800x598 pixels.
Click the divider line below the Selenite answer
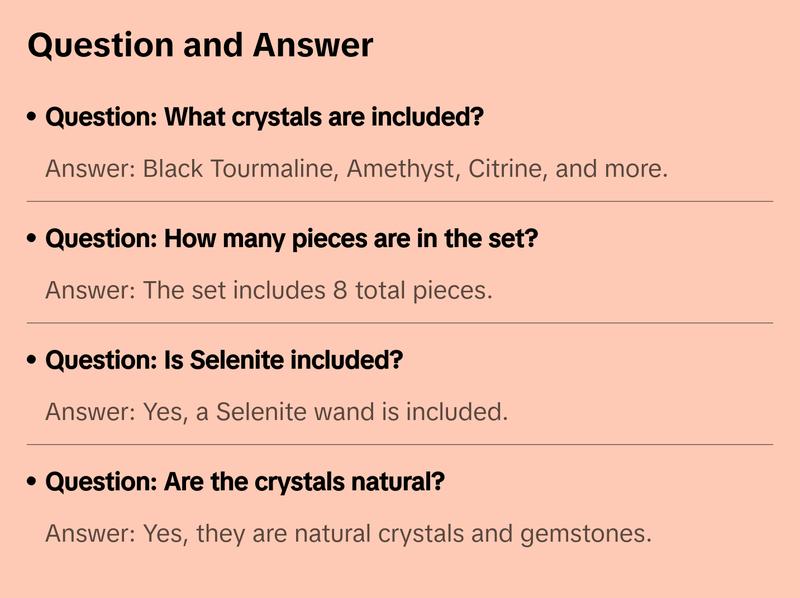pos(400,444)
